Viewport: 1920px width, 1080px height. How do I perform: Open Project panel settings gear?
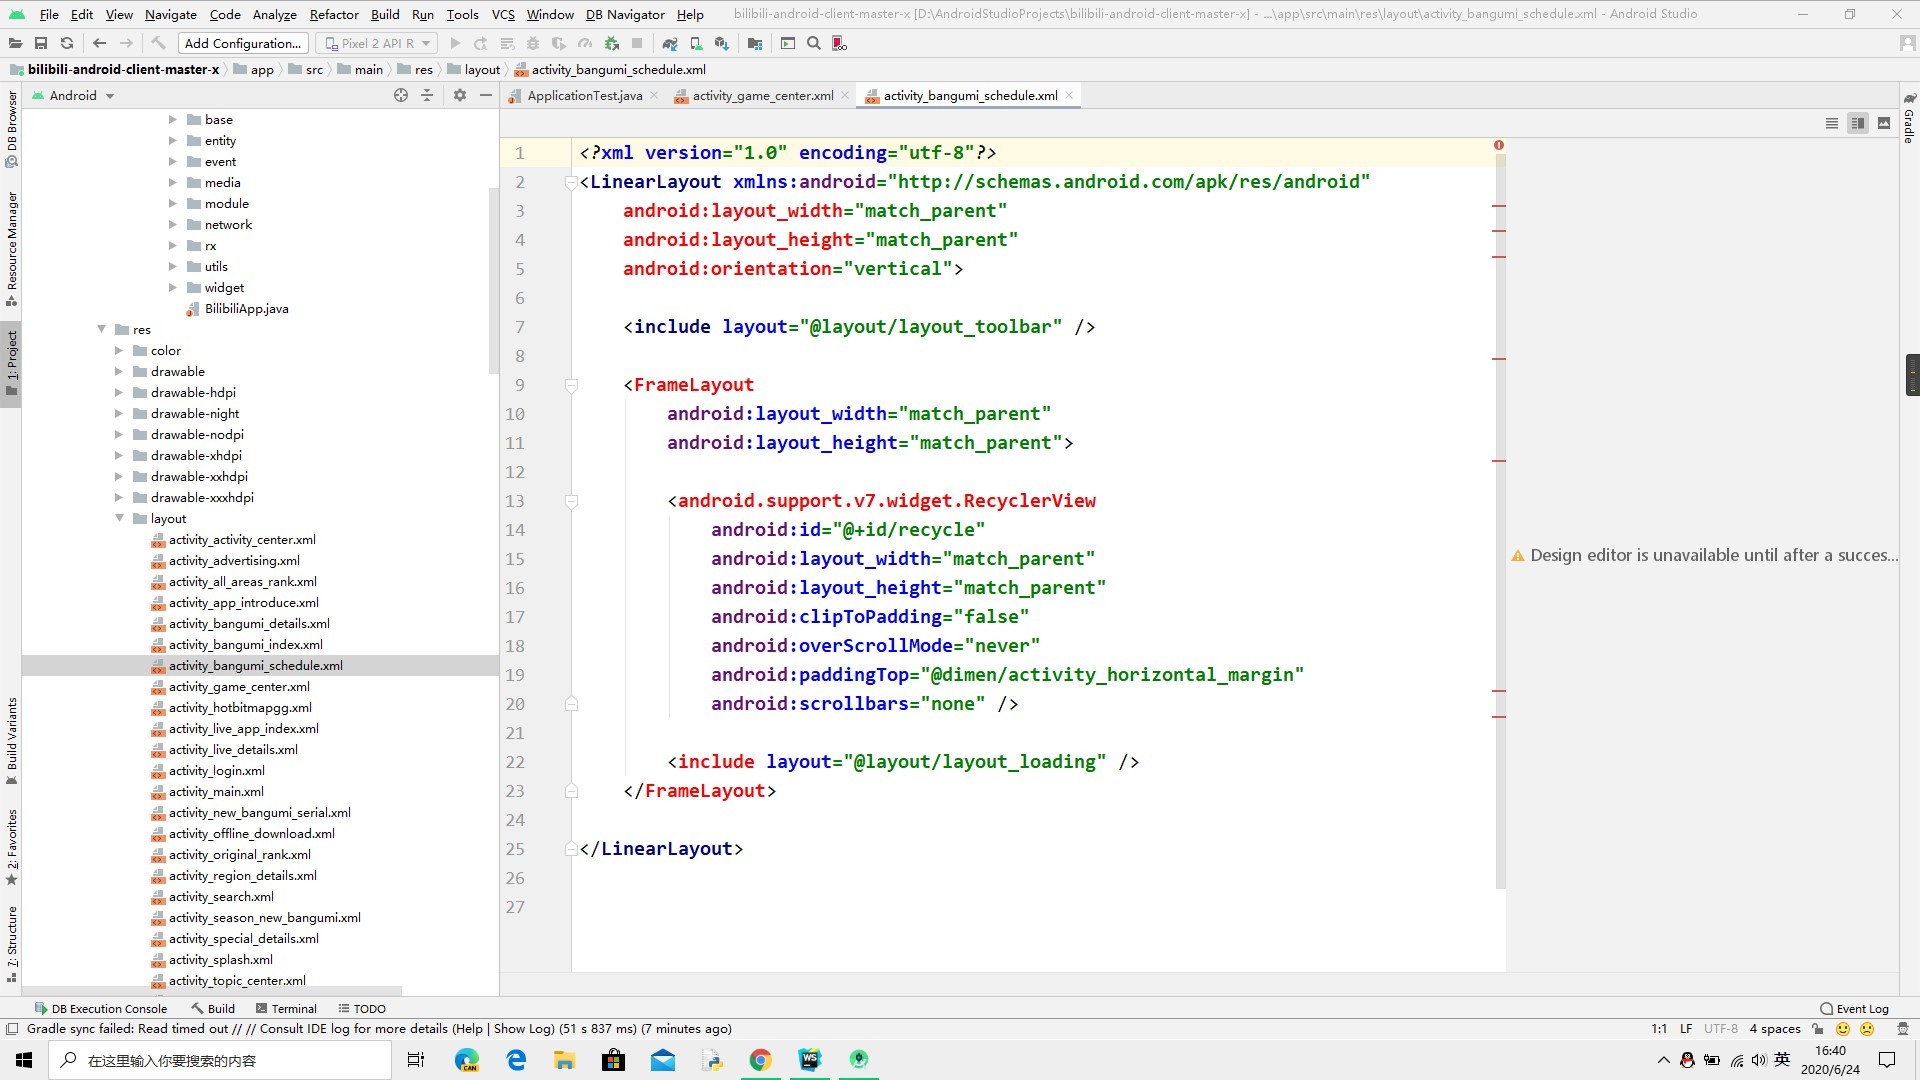460,95
